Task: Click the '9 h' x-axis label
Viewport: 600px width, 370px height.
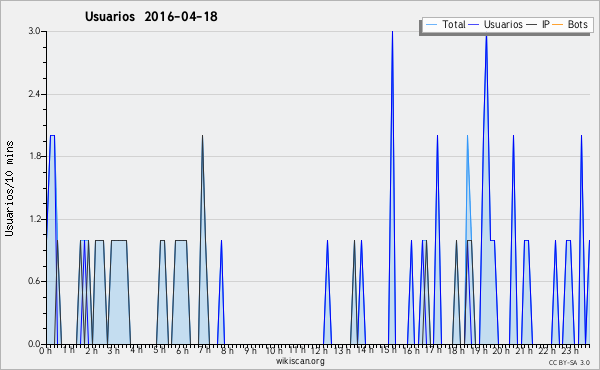Action: (250, 351)
